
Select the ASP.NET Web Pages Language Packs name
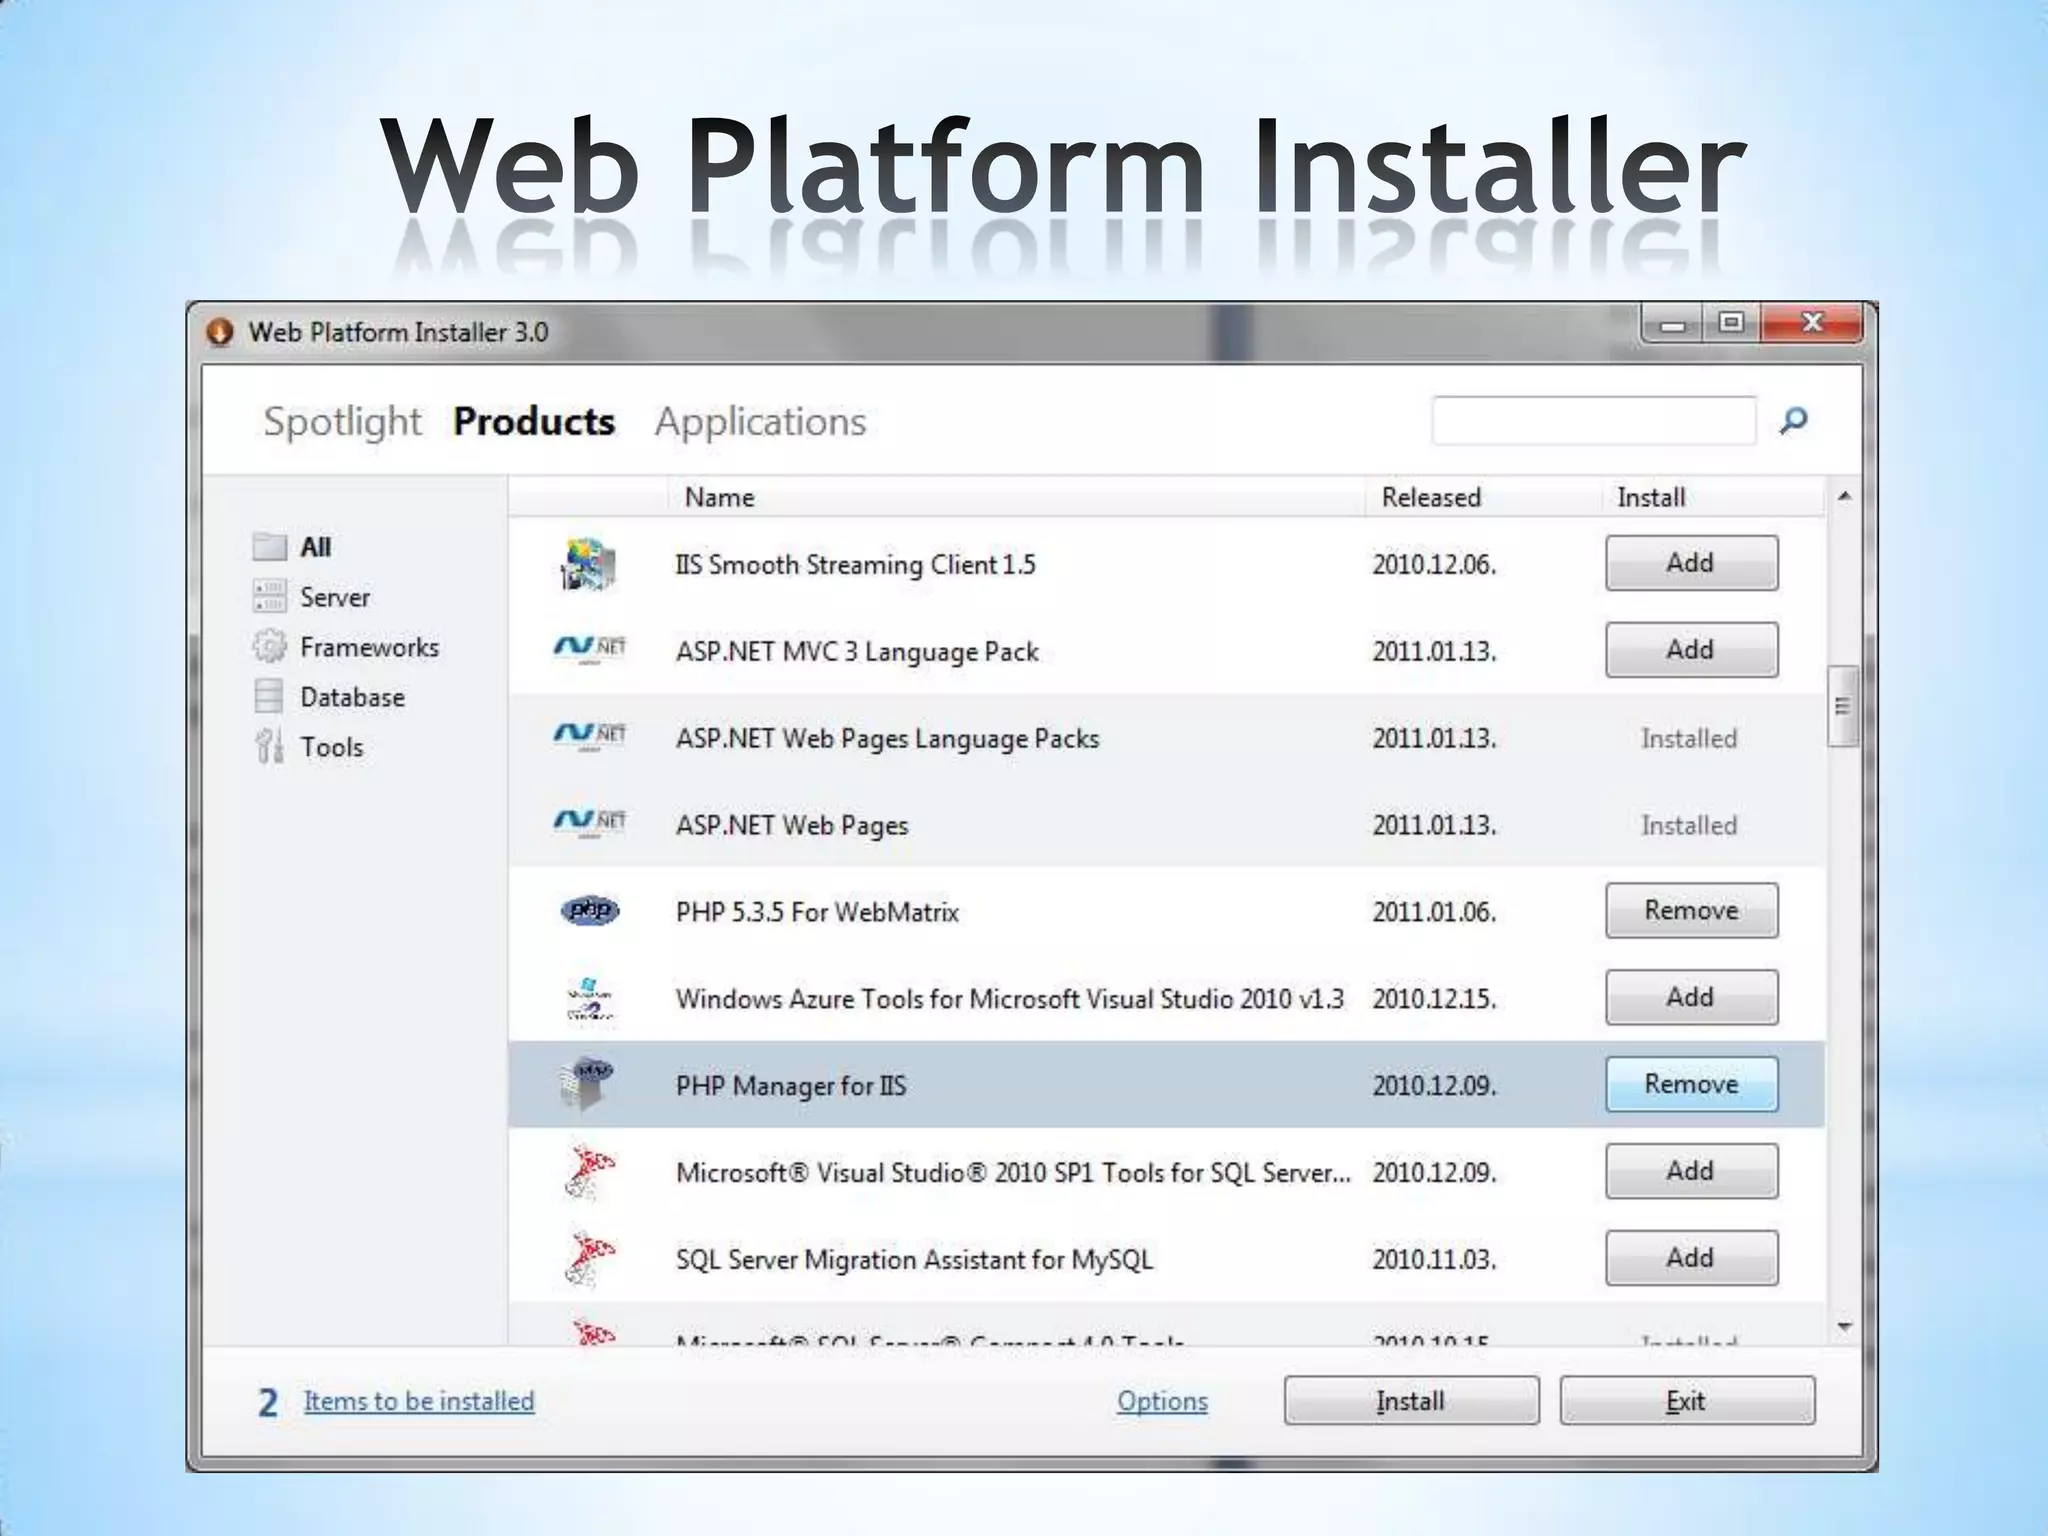click(x=887, y=739)
